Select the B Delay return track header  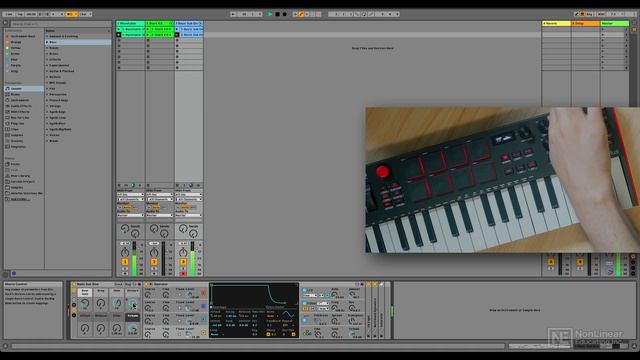coord(585,24)
